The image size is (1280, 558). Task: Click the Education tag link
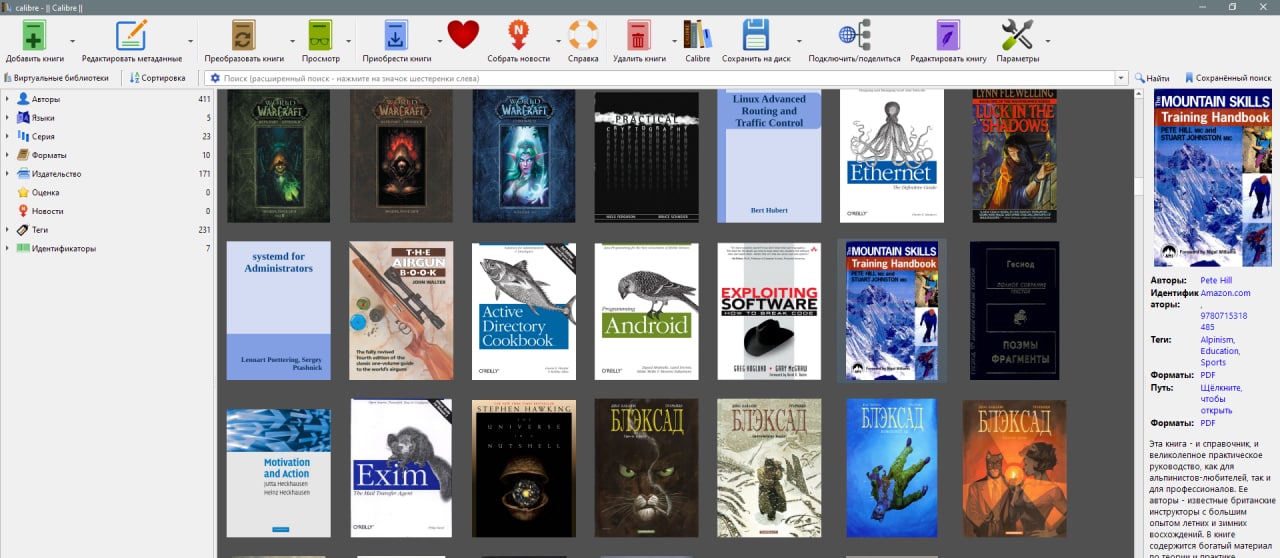pyautogui.click(x=1220, y=351)
